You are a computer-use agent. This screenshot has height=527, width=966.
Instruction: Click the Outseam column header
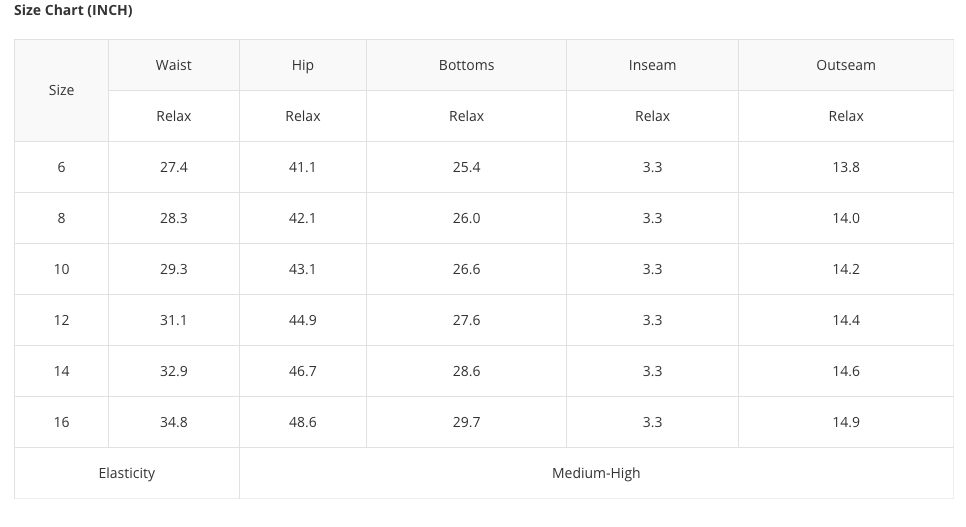(846, 65)
